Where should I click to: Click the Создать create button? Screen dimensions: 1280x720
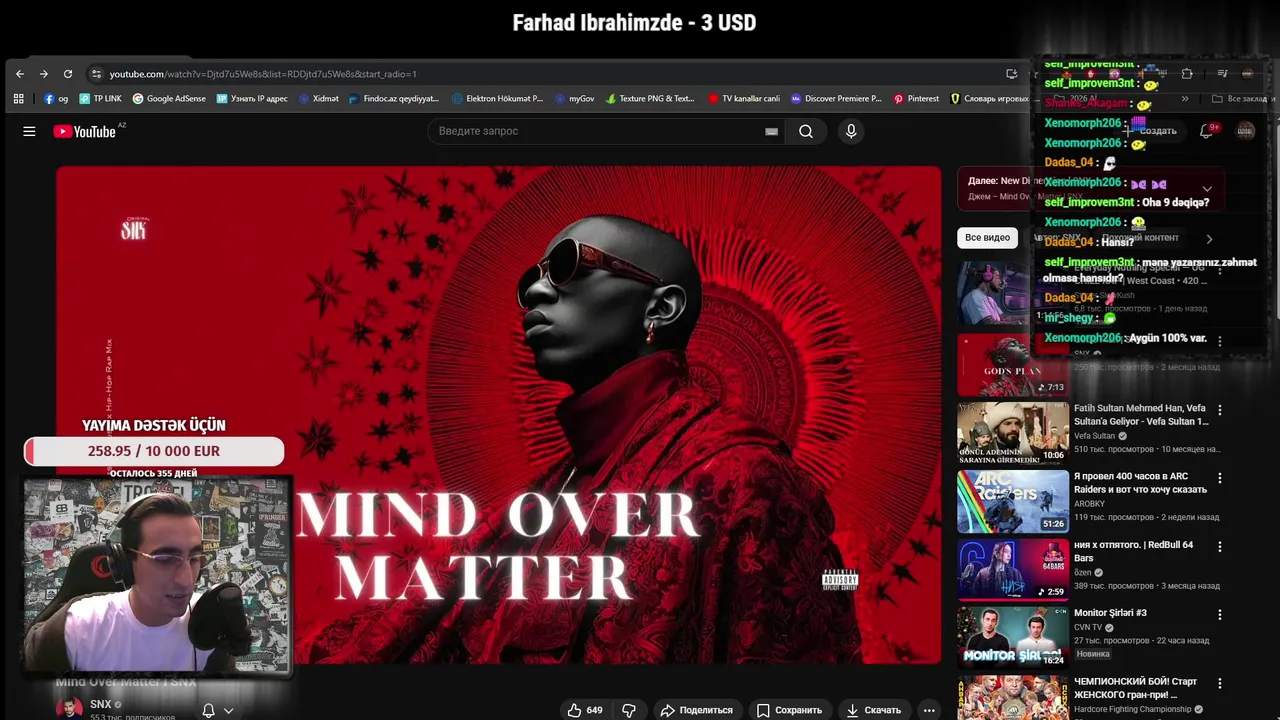tap(1150, 131)
